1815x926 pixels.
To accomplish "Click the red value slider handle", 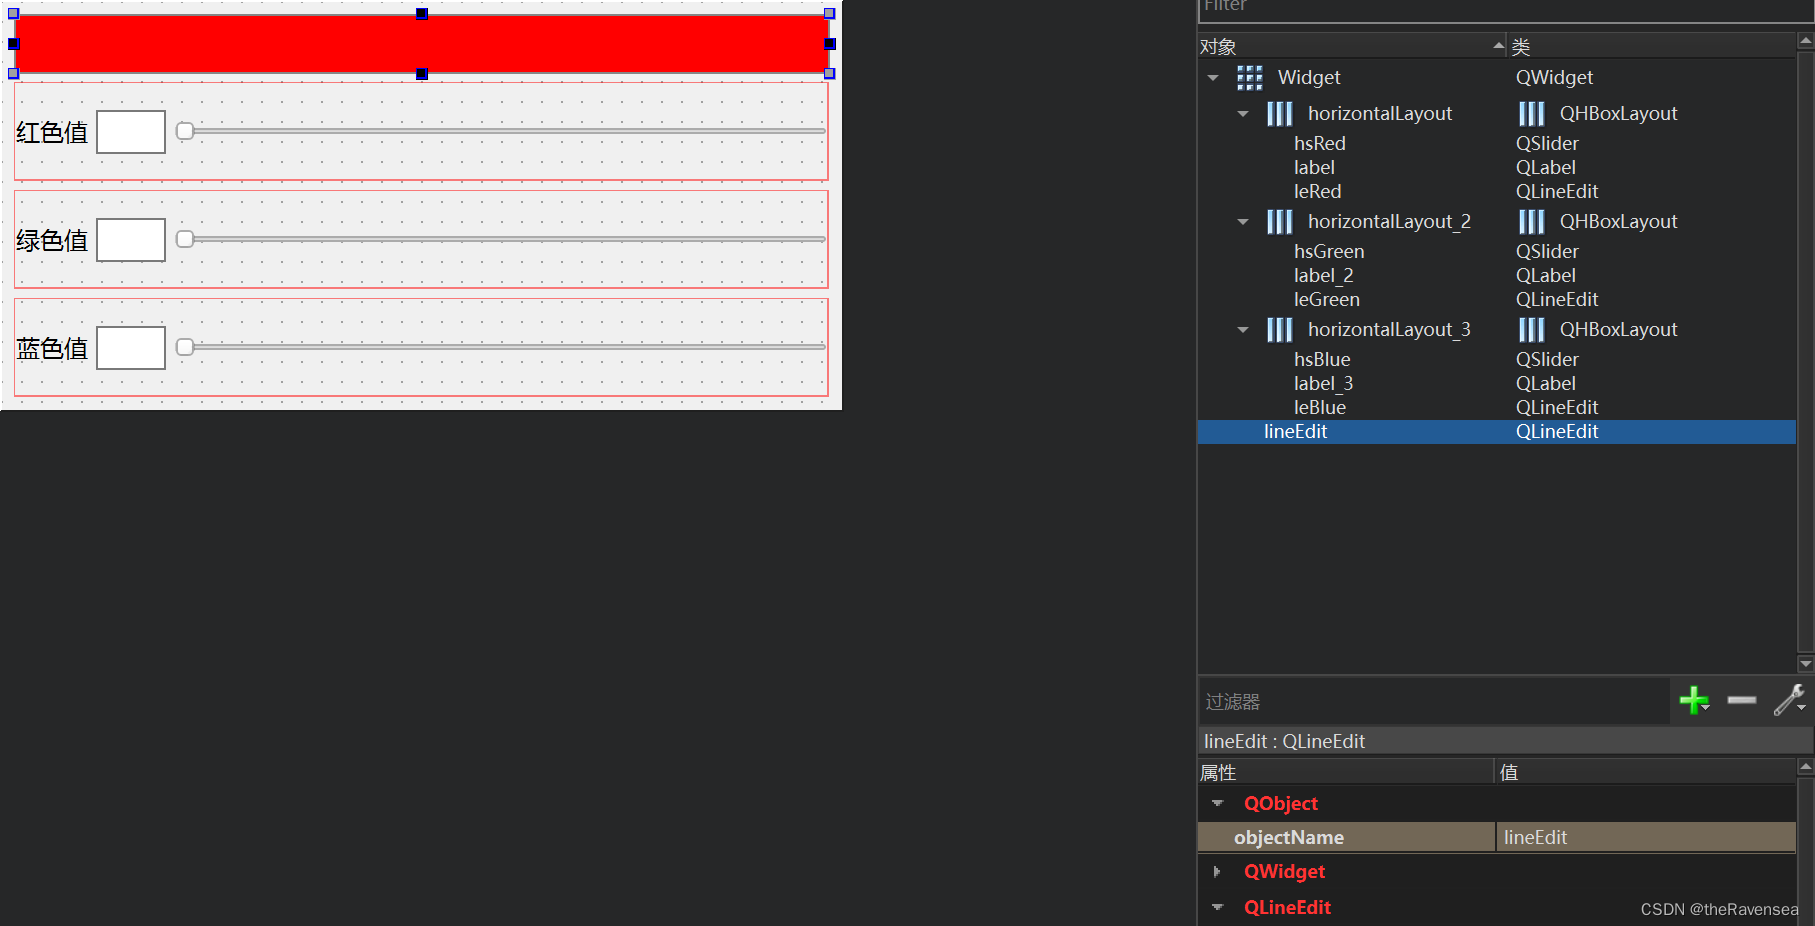I will point(185,131).
